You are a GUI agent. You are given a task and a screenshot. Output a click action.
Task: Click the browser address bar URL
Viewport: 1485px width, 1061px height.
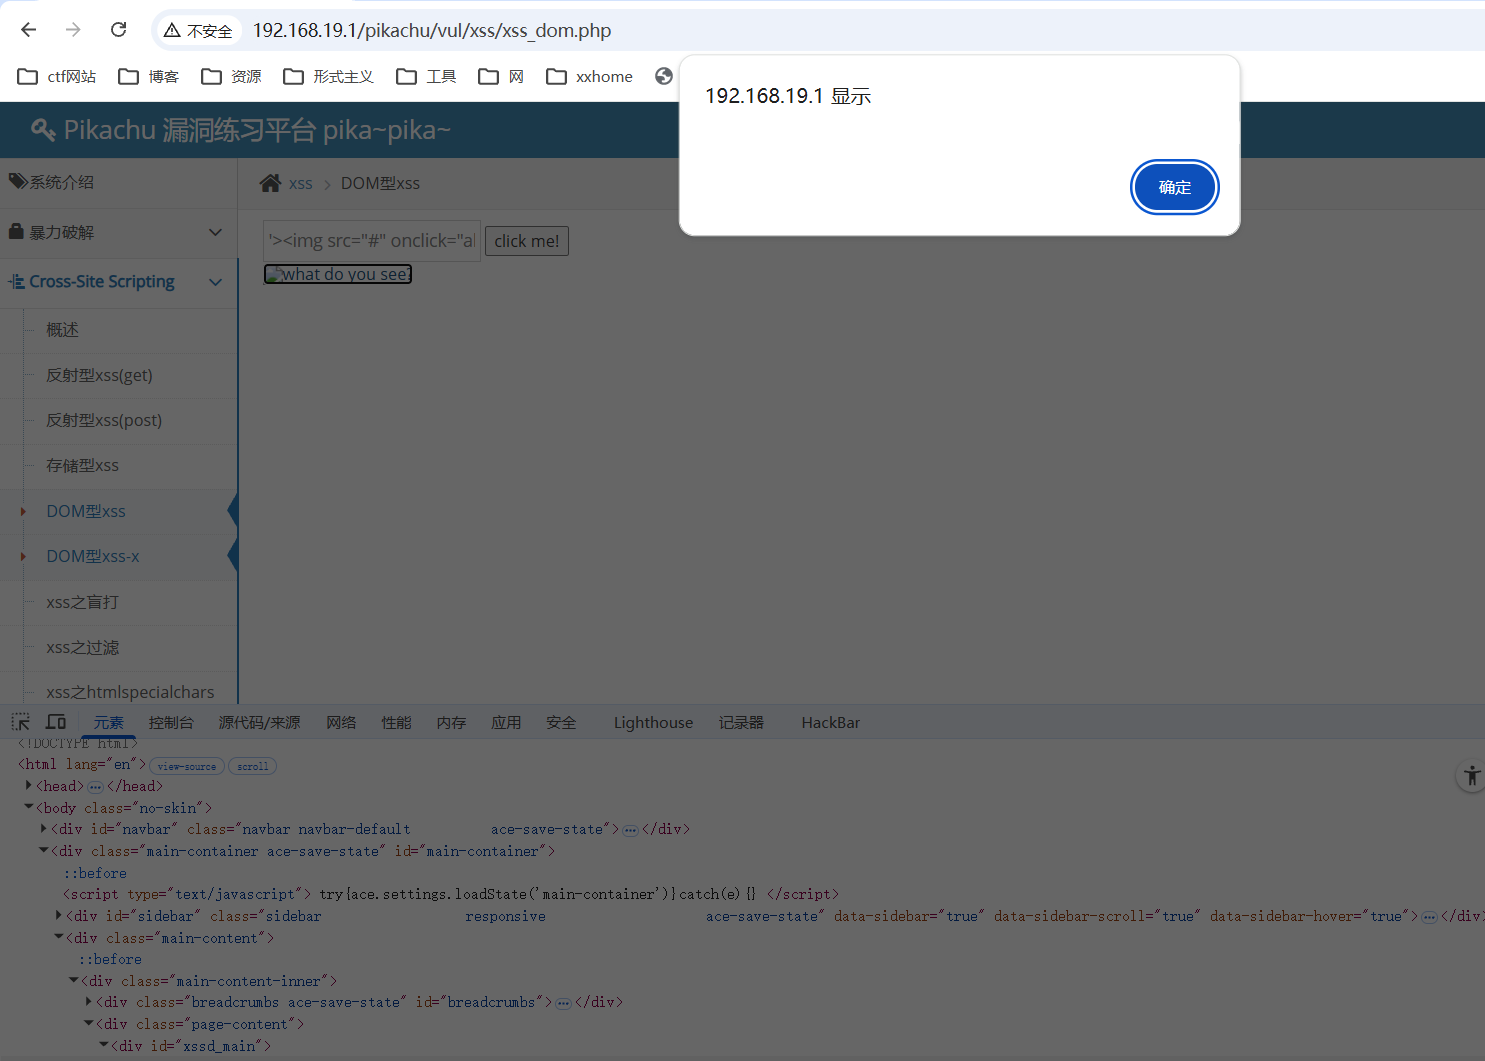(432, 31)
